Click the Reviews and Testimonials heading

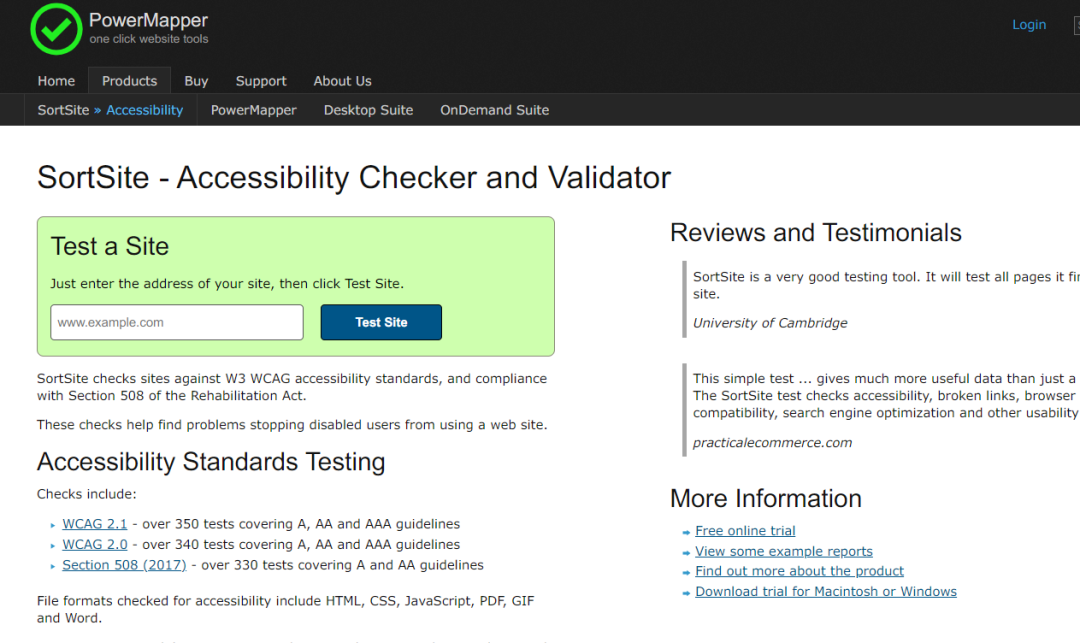[x=816, y=233]
